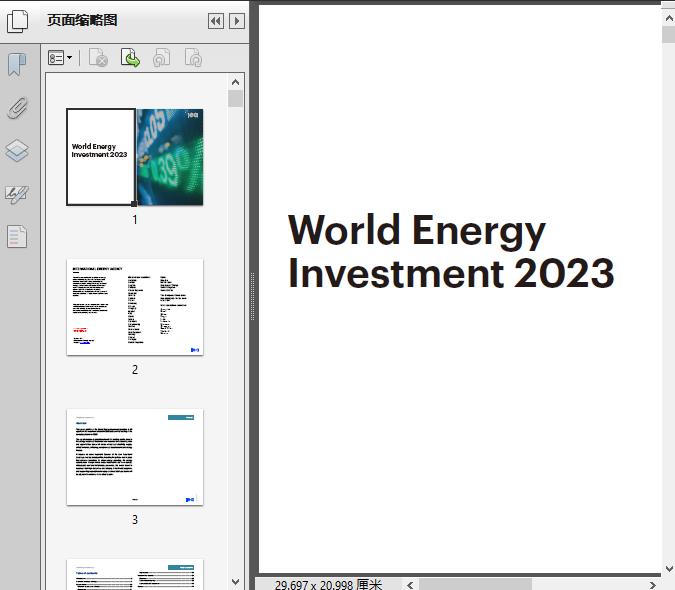Expand panel with right arrow button

[237, 21]
